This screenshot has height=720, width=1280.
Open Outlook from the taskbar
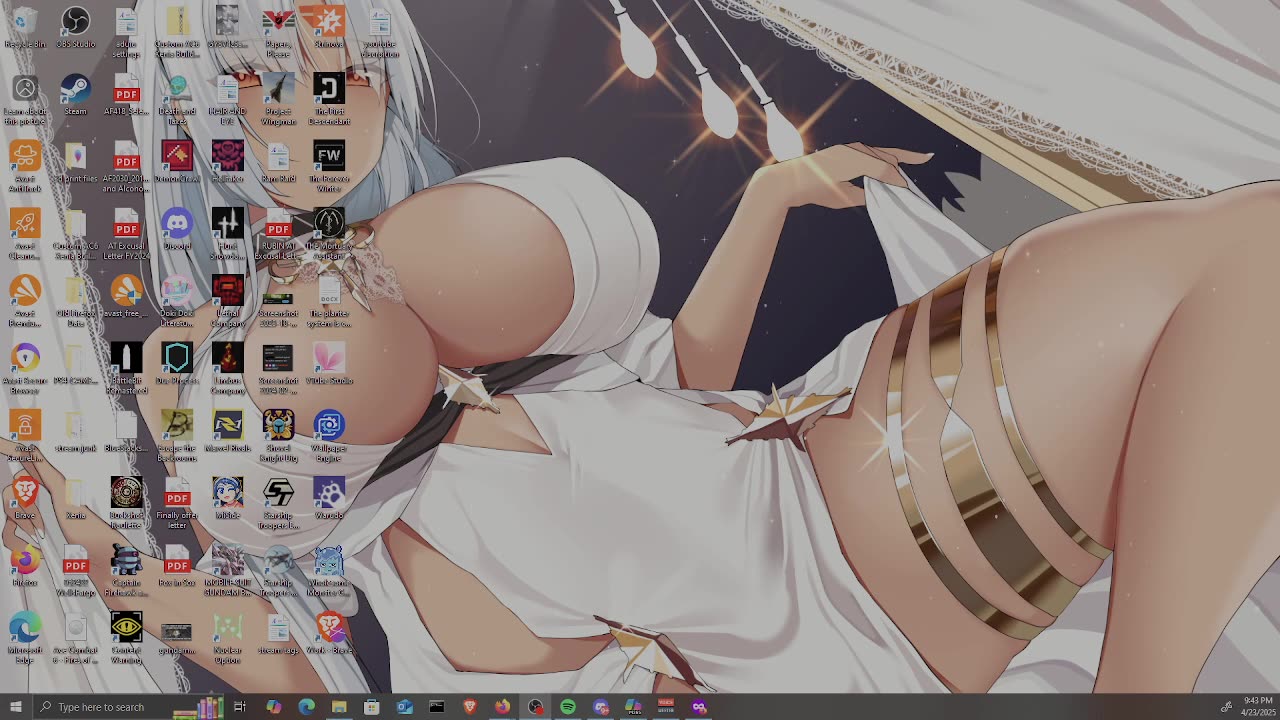(x=404, y=707)
